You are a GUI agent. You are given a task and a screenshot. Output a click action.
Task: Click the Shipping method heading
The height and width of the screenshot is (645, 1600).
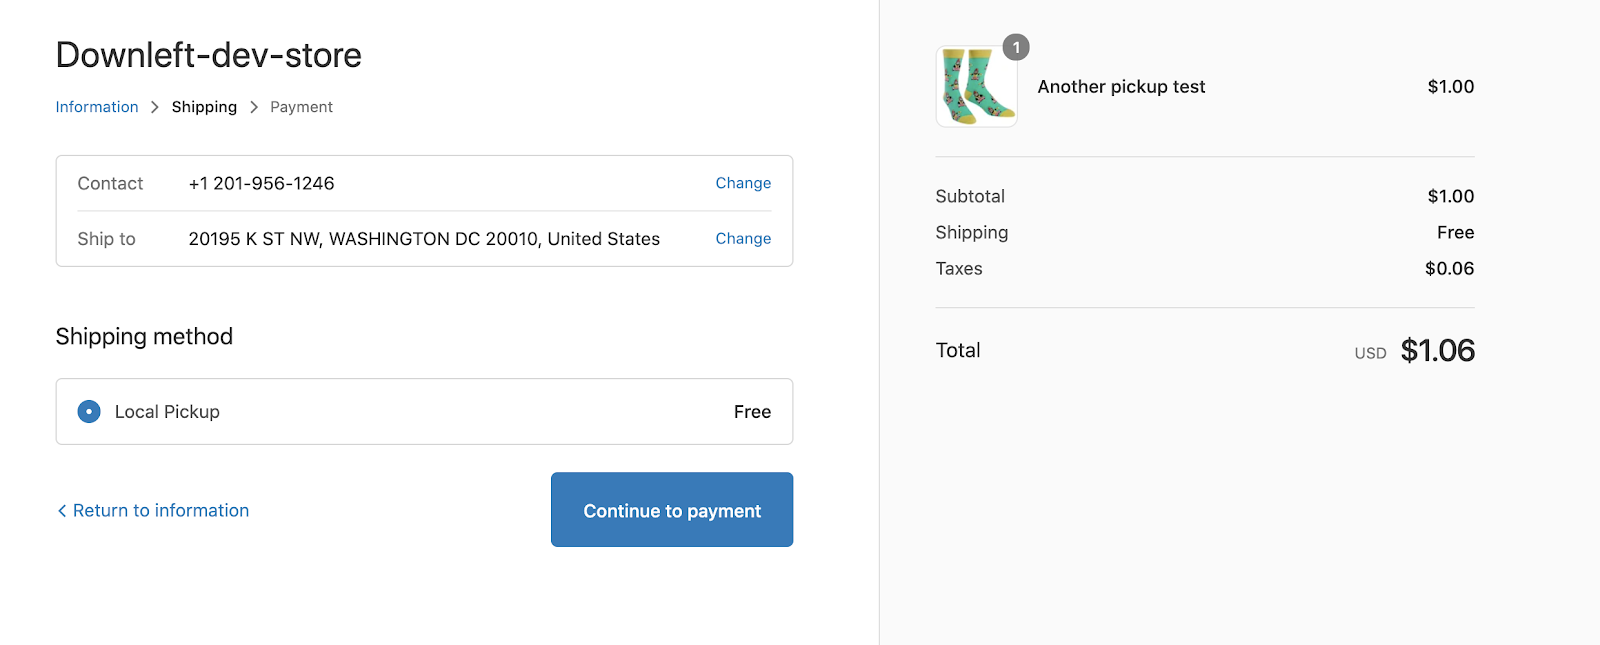click(x=144, y=337)
